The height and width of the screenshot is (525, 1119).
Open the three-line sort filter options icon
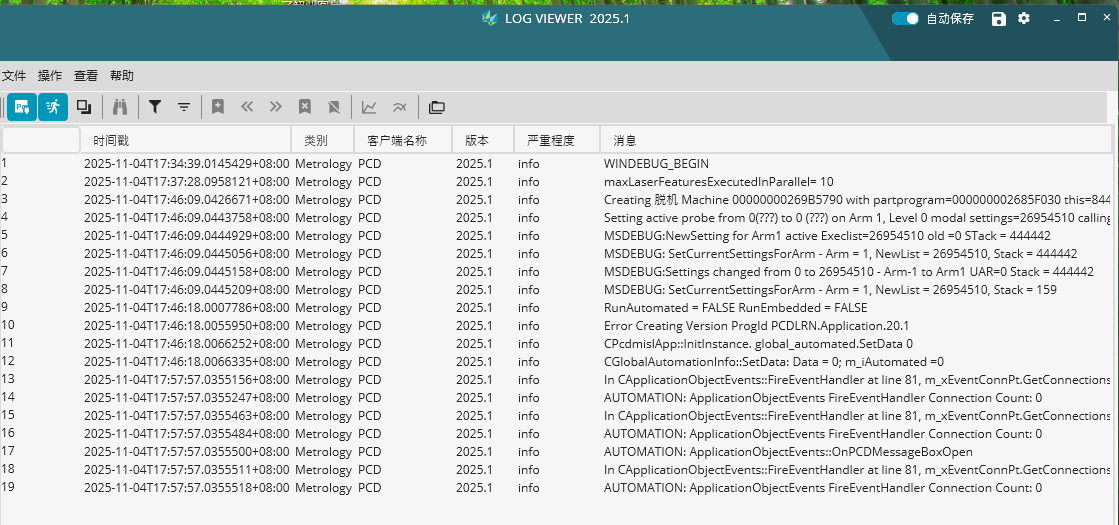tap(184, 107)
